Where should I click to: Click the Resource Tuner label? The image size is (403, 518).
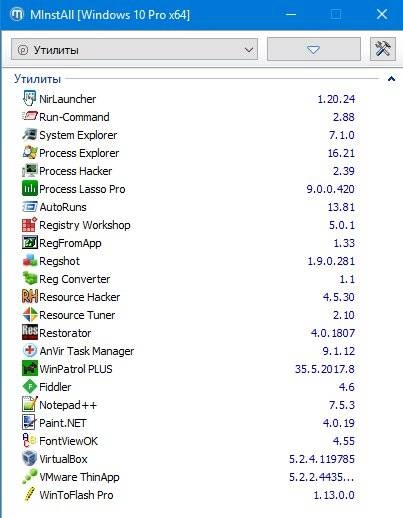tap(77, 315)
